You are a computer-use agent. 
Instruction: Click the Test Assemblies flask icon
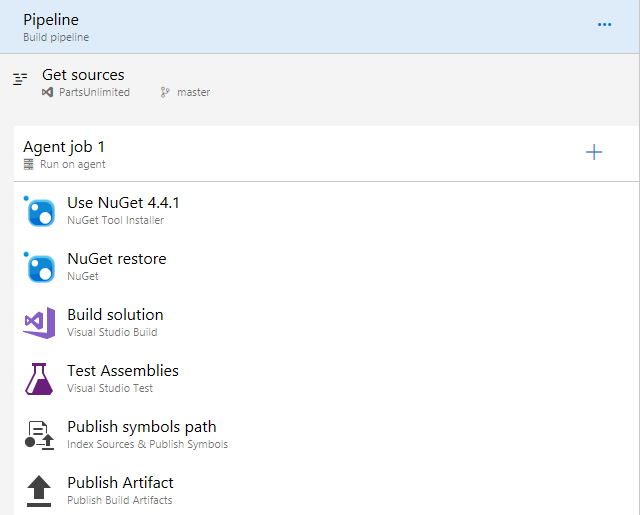[39, 379]
